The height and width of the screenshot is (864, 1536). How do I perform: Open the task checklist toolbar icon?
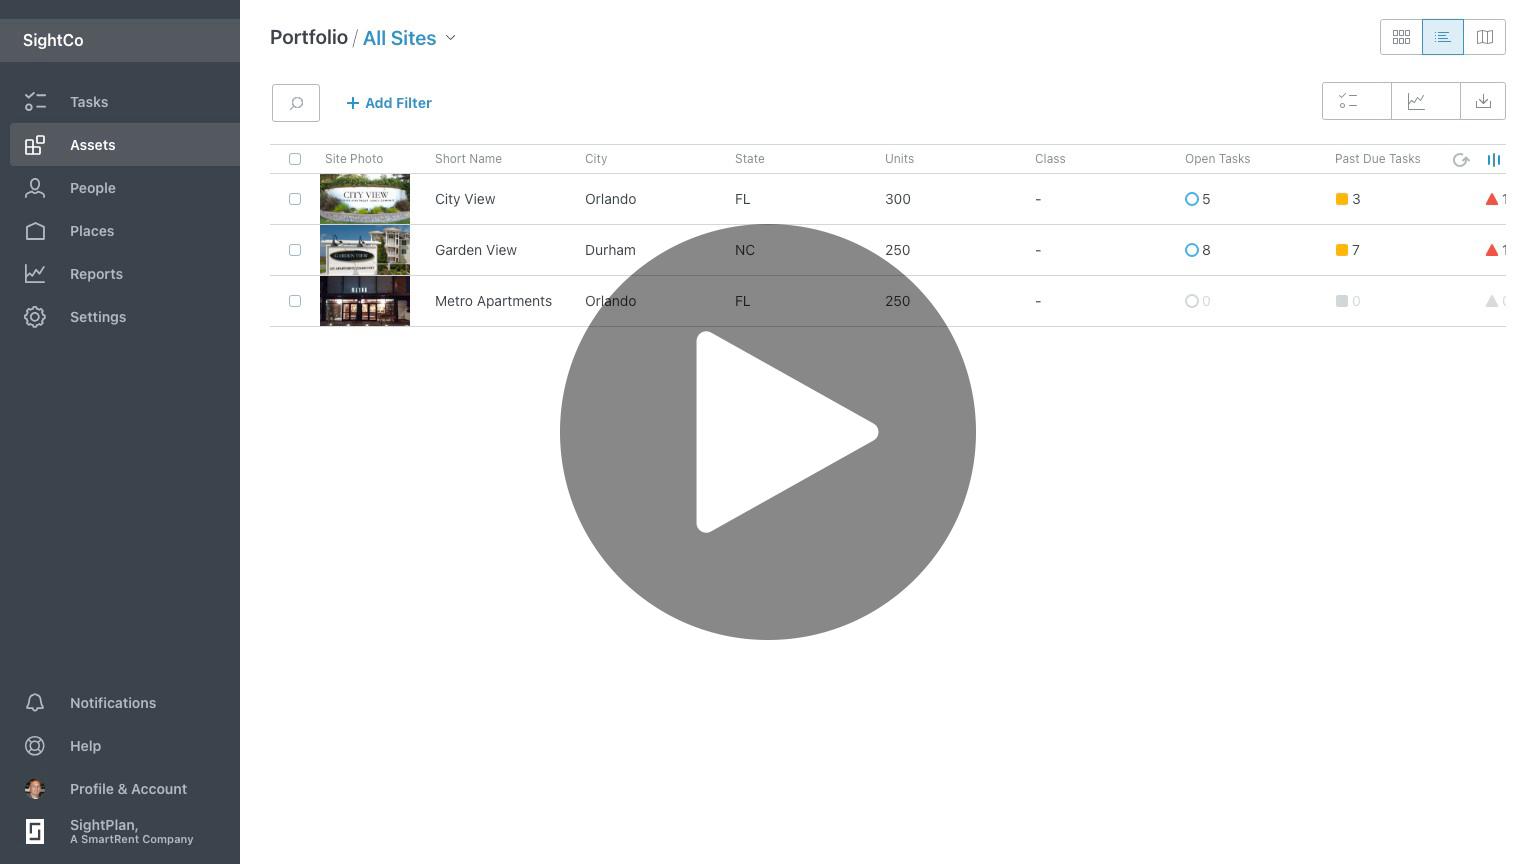(1349, 101)
